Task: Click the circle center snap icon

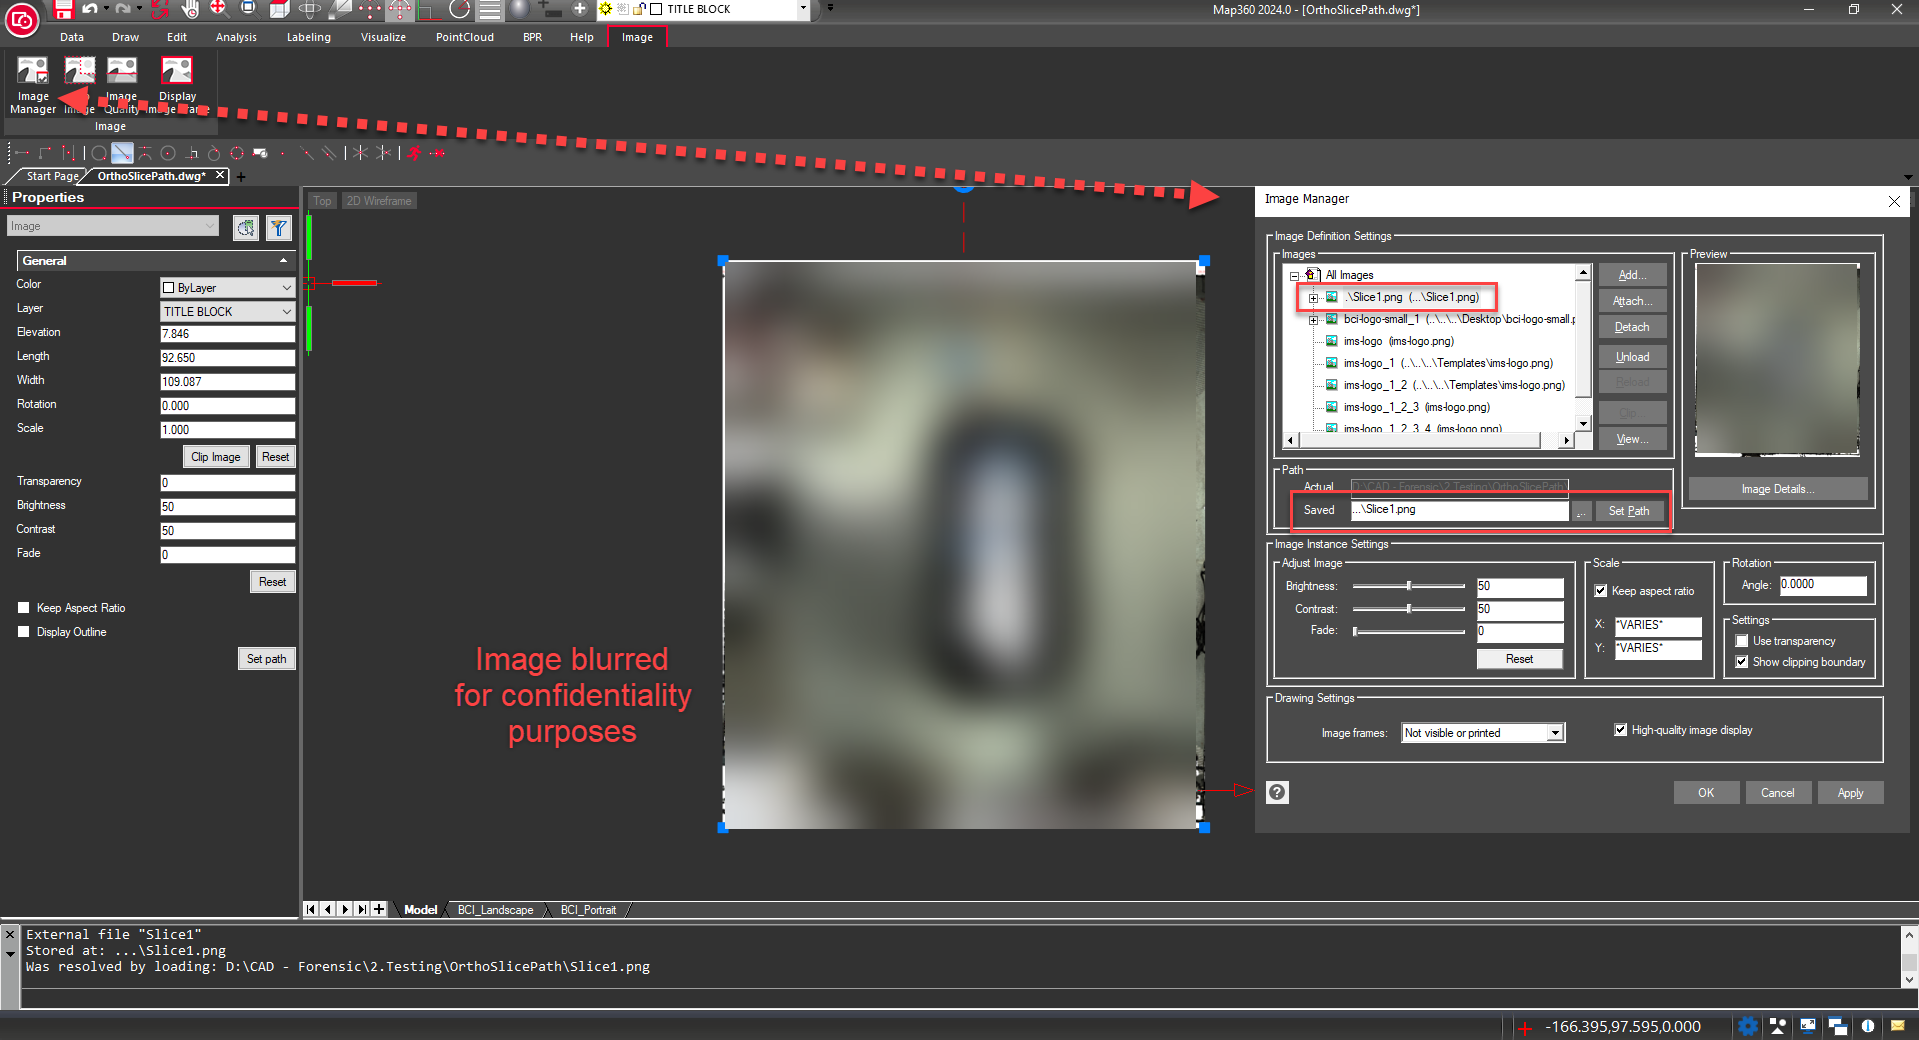Action: point(168,153)
